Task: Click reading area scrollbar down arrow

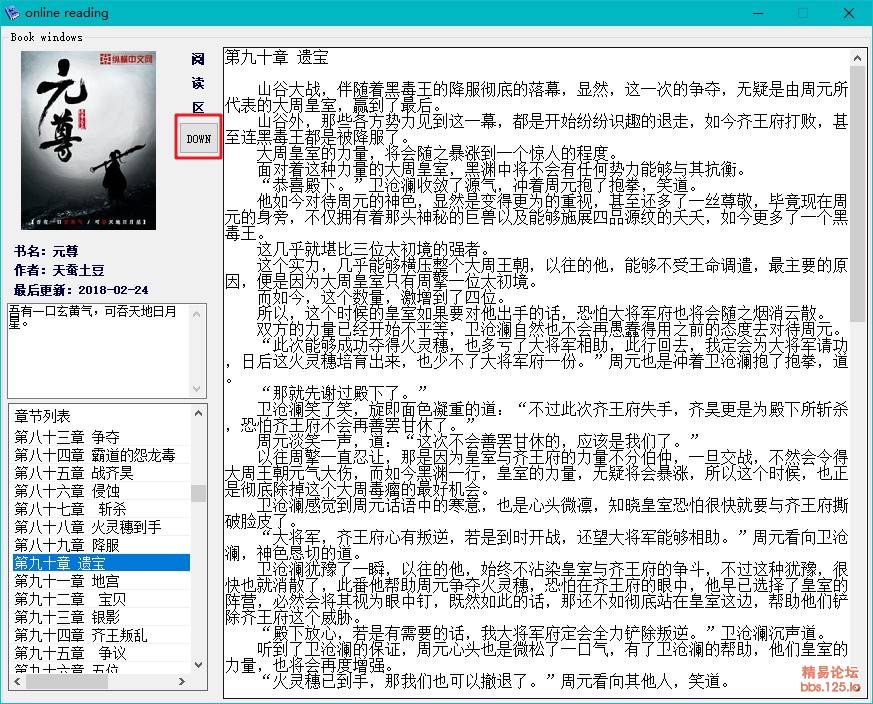Action: tap(857, 689)
